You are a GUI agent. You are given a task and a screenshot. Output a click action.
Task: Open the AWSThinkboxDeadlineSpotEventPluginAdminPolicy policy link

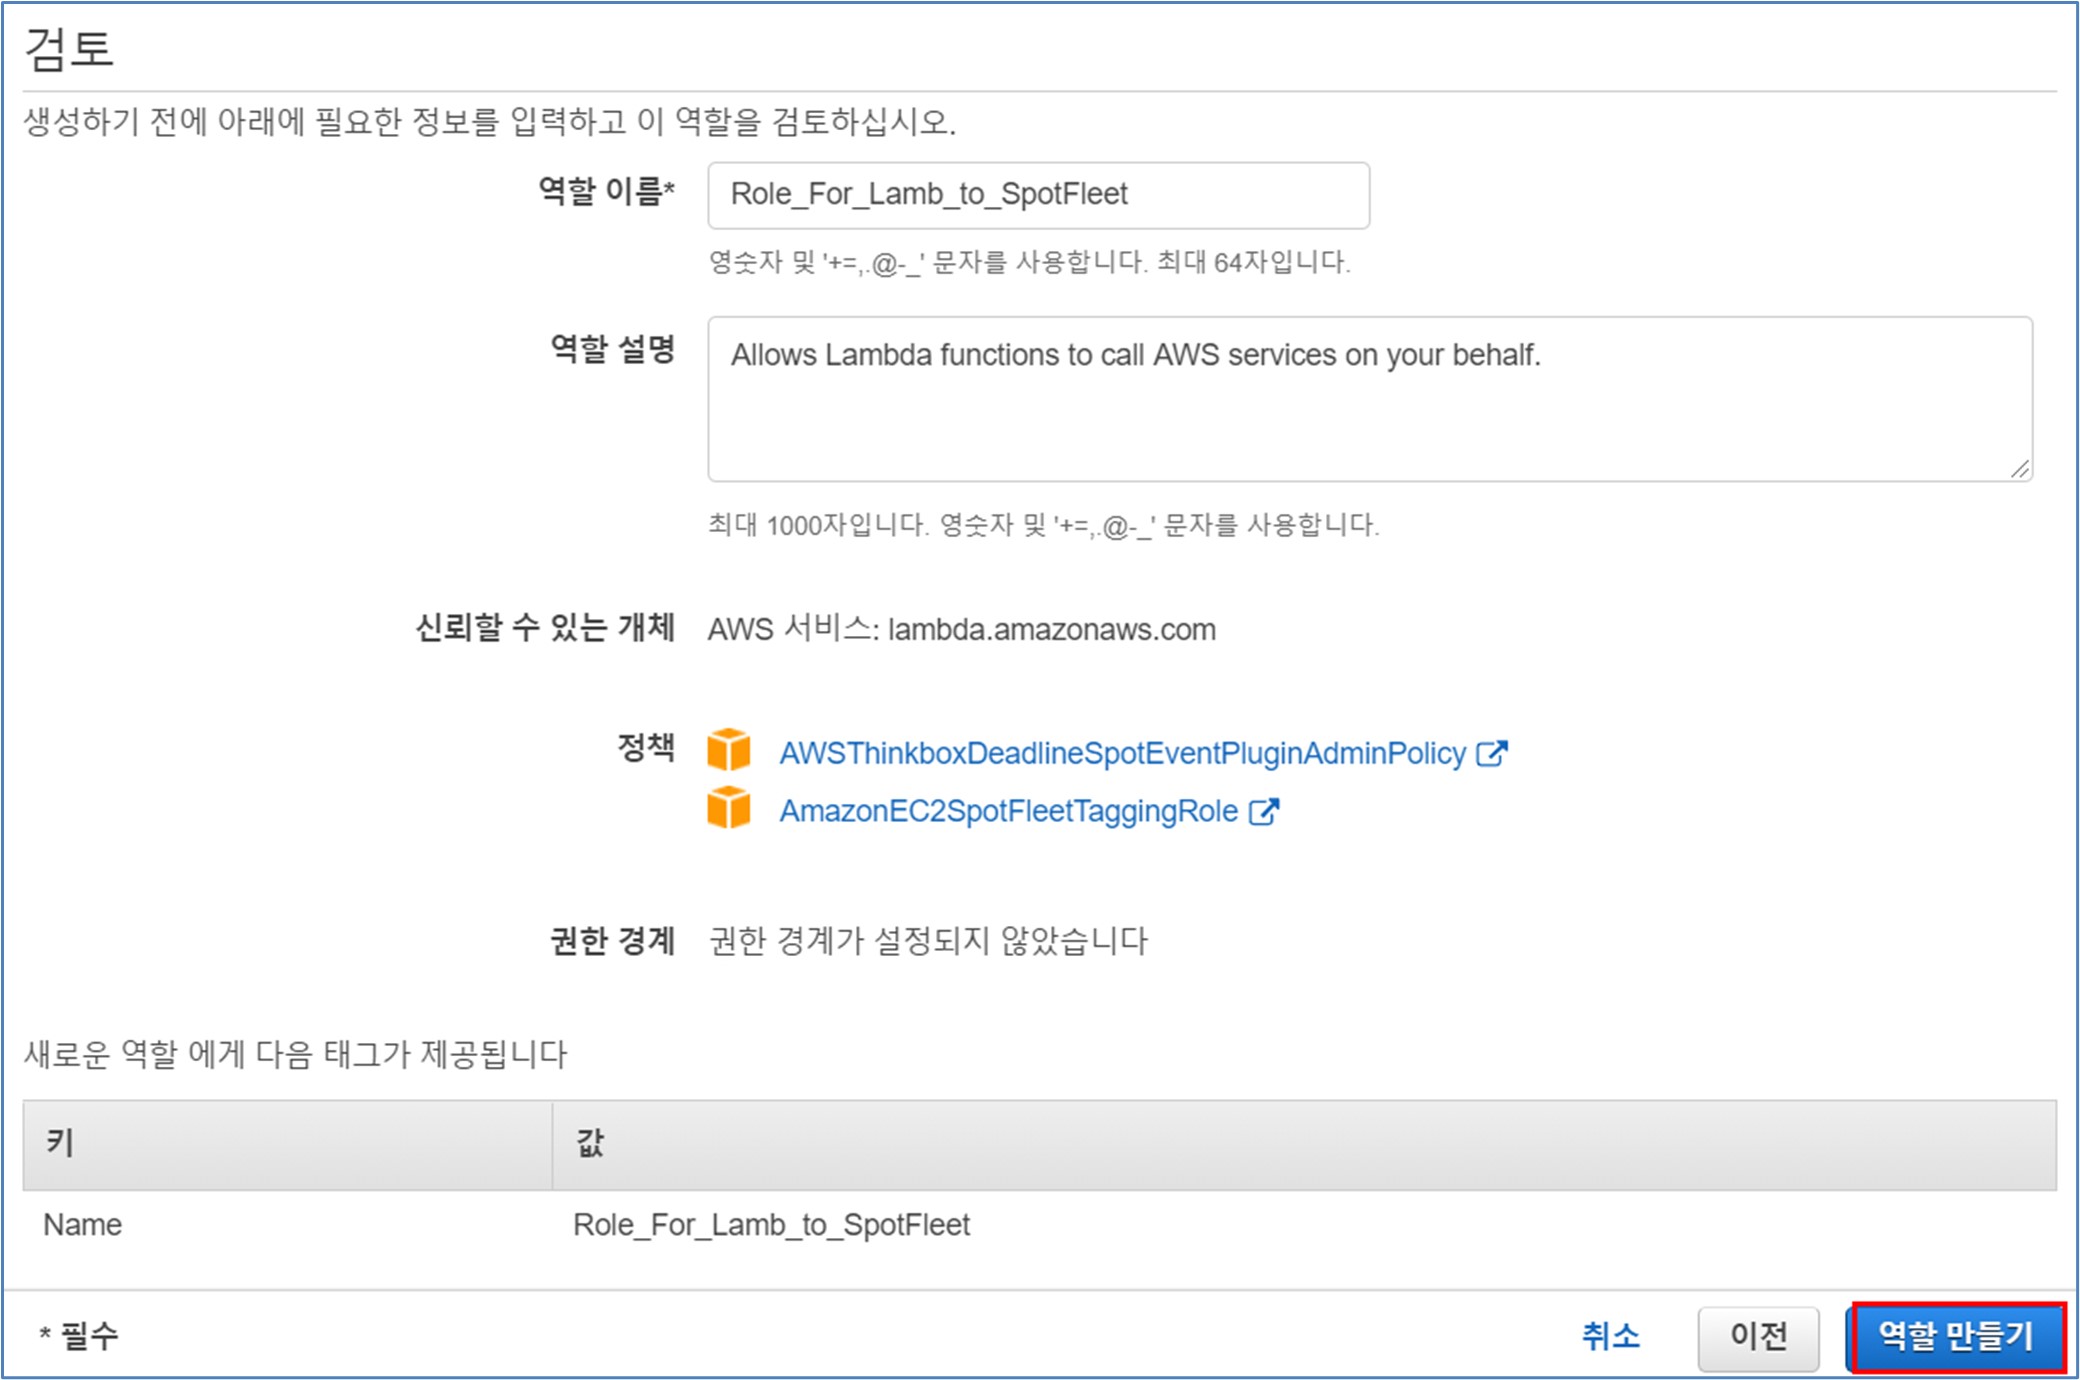(1122, 753)
